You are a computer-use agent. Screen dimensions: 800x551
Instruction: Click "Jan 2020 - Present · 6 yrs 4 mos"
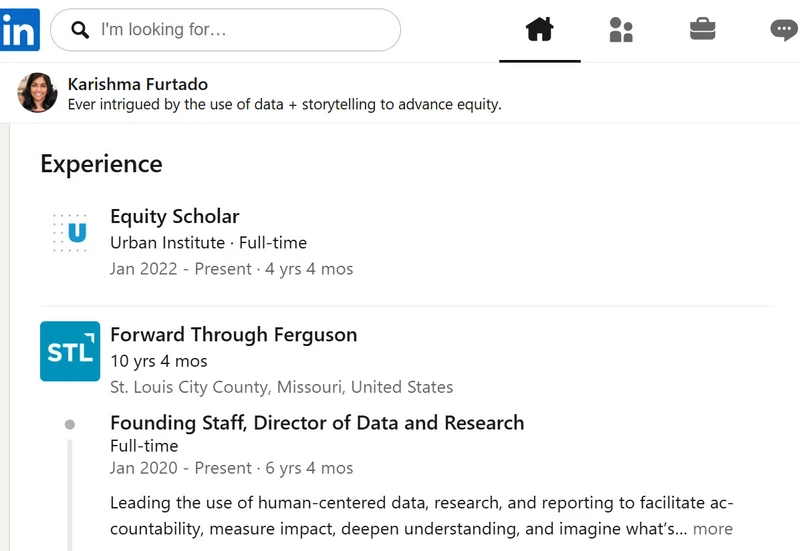(x=232, y=468)
